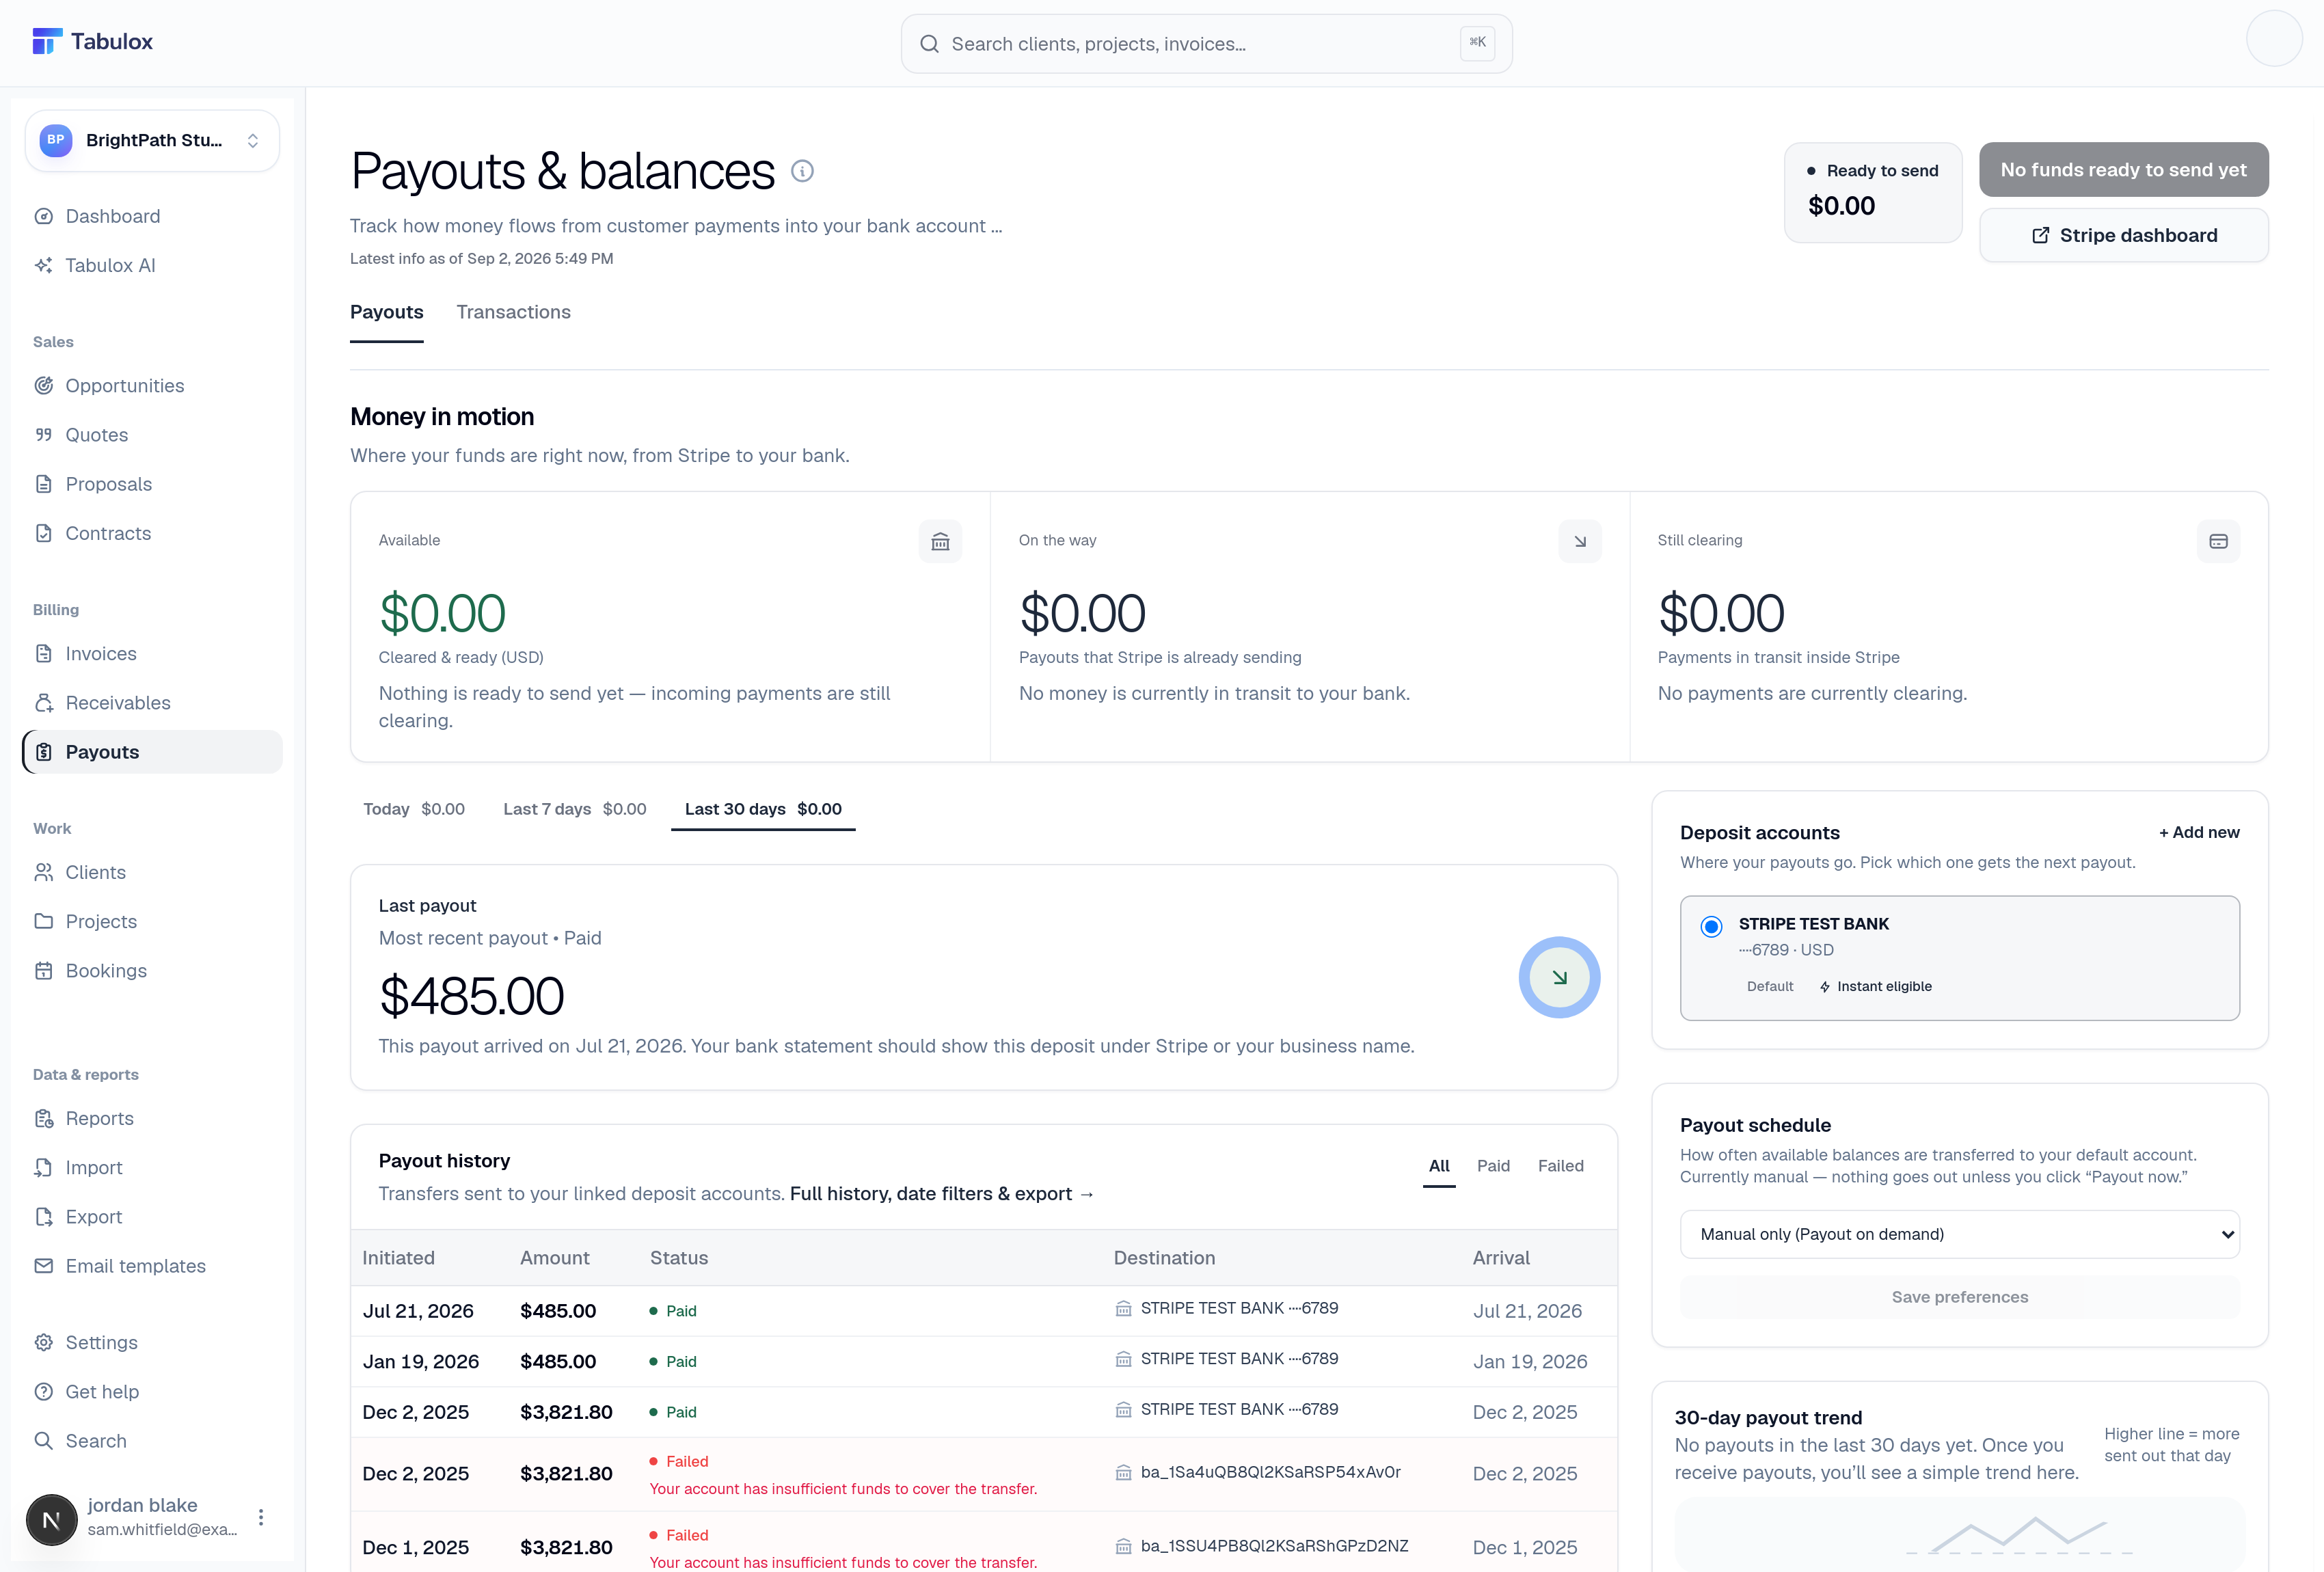The height and width of the screenshot is (1572, 2324).
Task: Click the round arrow icon on Last payout card
Action: [x=1559, y=977]
